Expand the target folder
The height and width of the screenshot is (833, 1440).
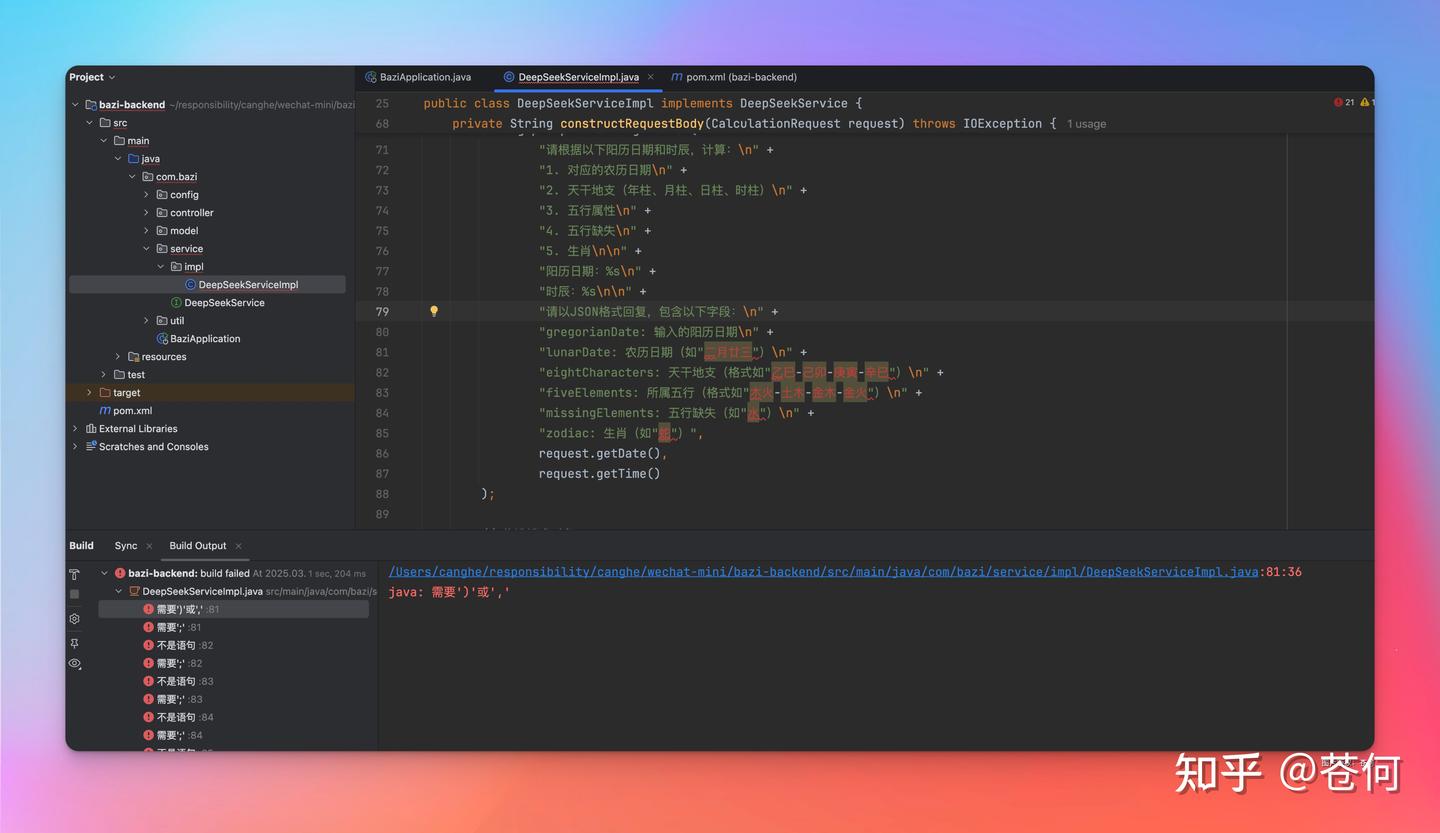pyautogui.click(x=90, y=393)
